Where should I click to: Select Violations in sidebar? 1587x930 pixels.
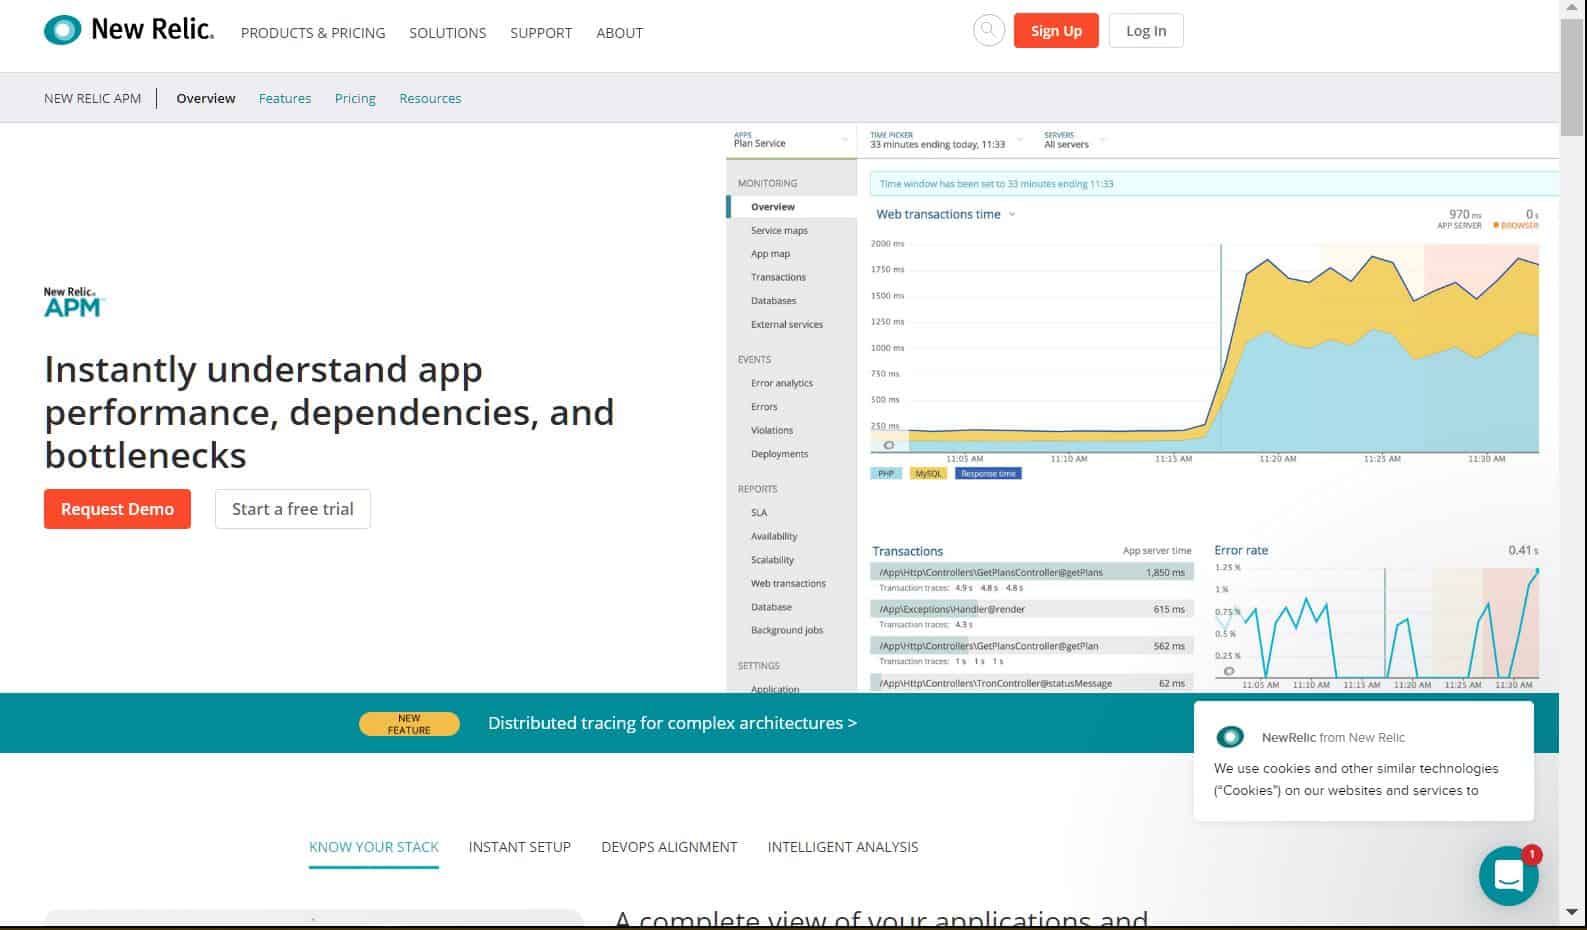click(772, 430)
